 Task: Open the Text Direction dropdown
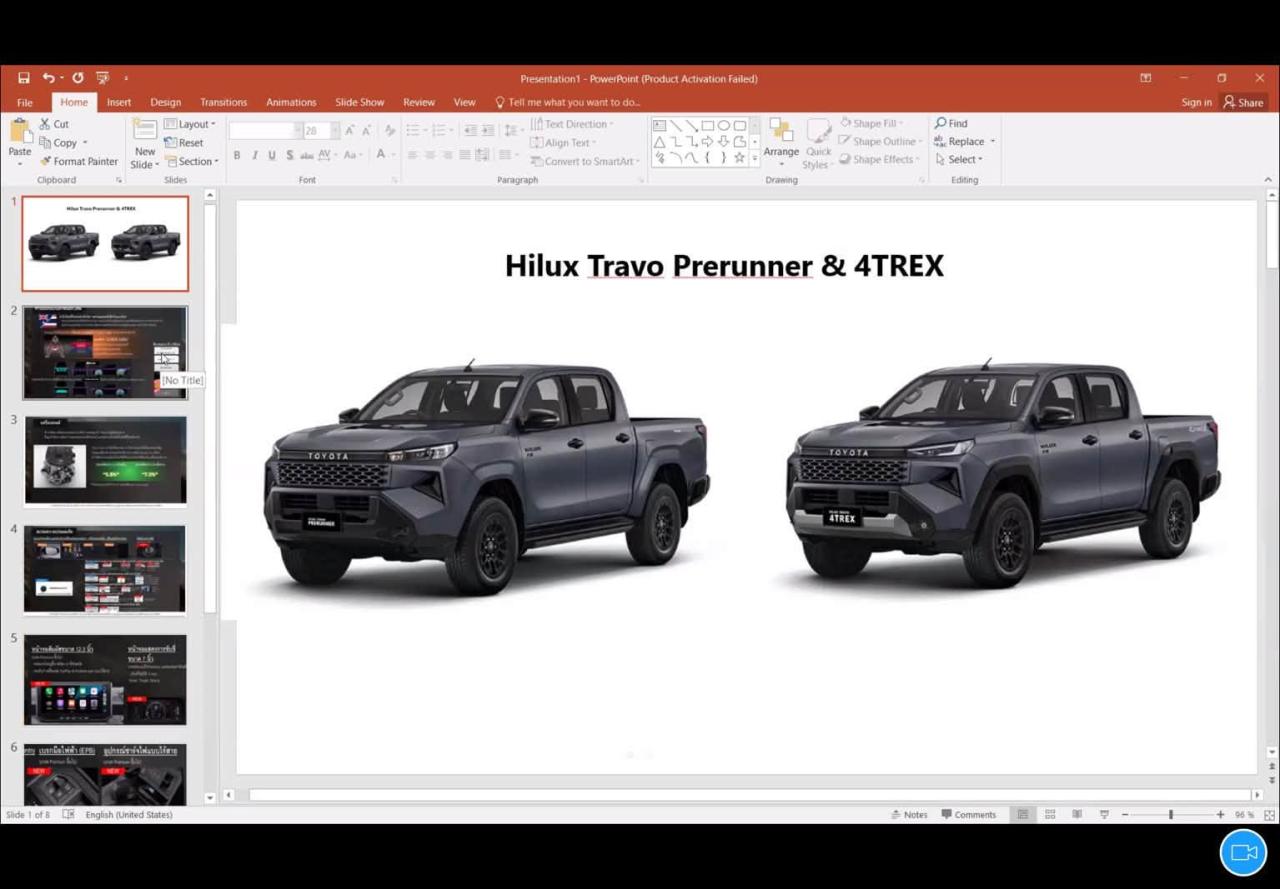tap(572, 124)
